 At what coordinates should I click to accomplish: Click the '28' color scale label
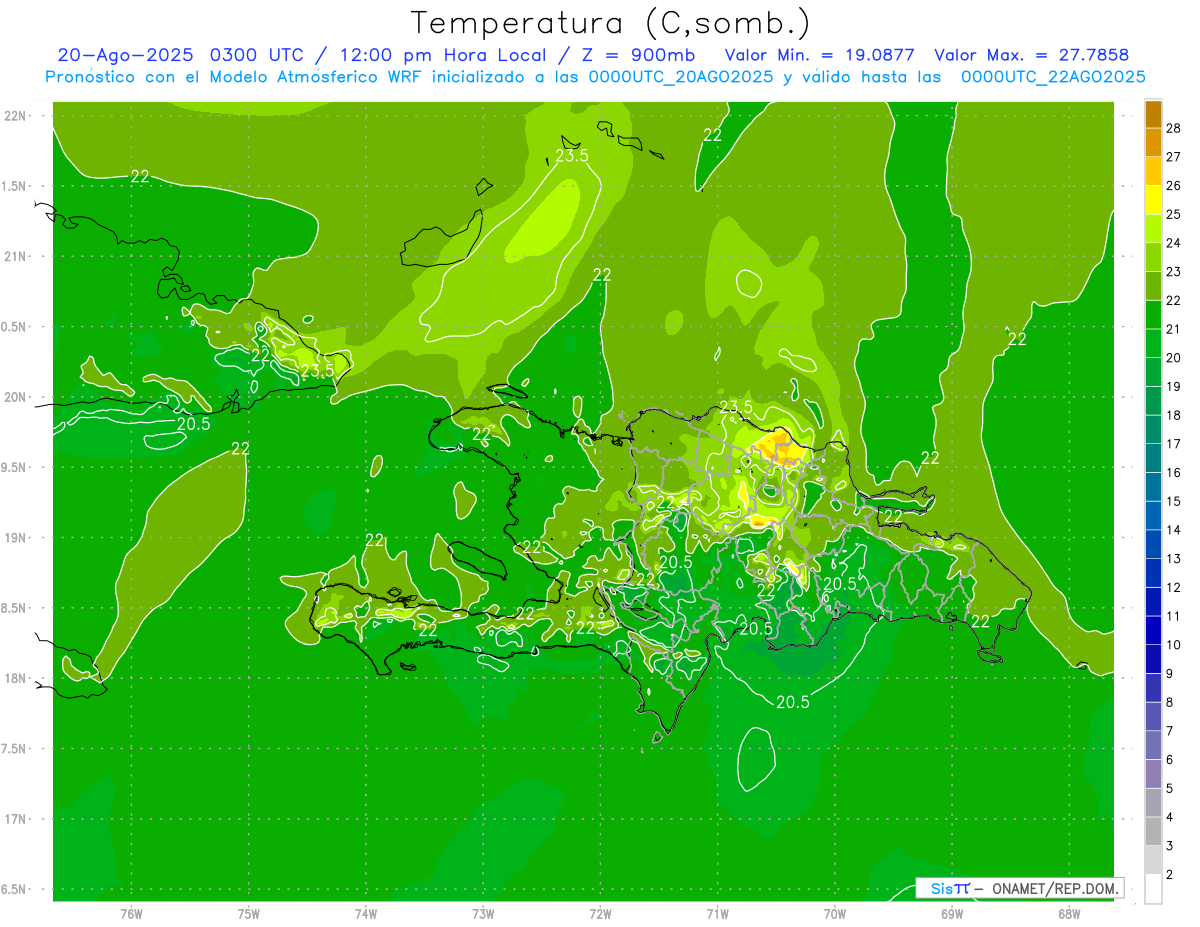pos(1174,128)
